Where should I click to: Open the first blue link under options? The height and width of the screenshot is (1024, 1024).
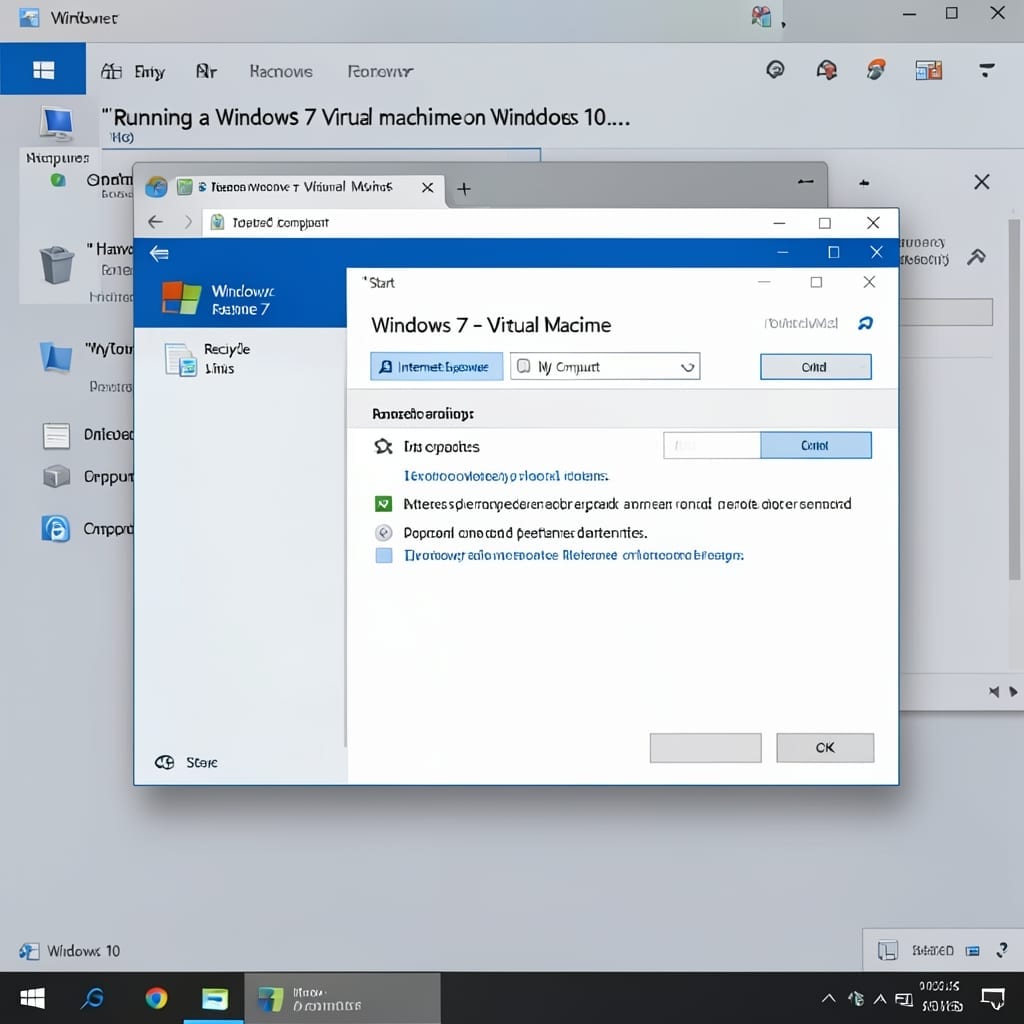(x=506, y=476)
